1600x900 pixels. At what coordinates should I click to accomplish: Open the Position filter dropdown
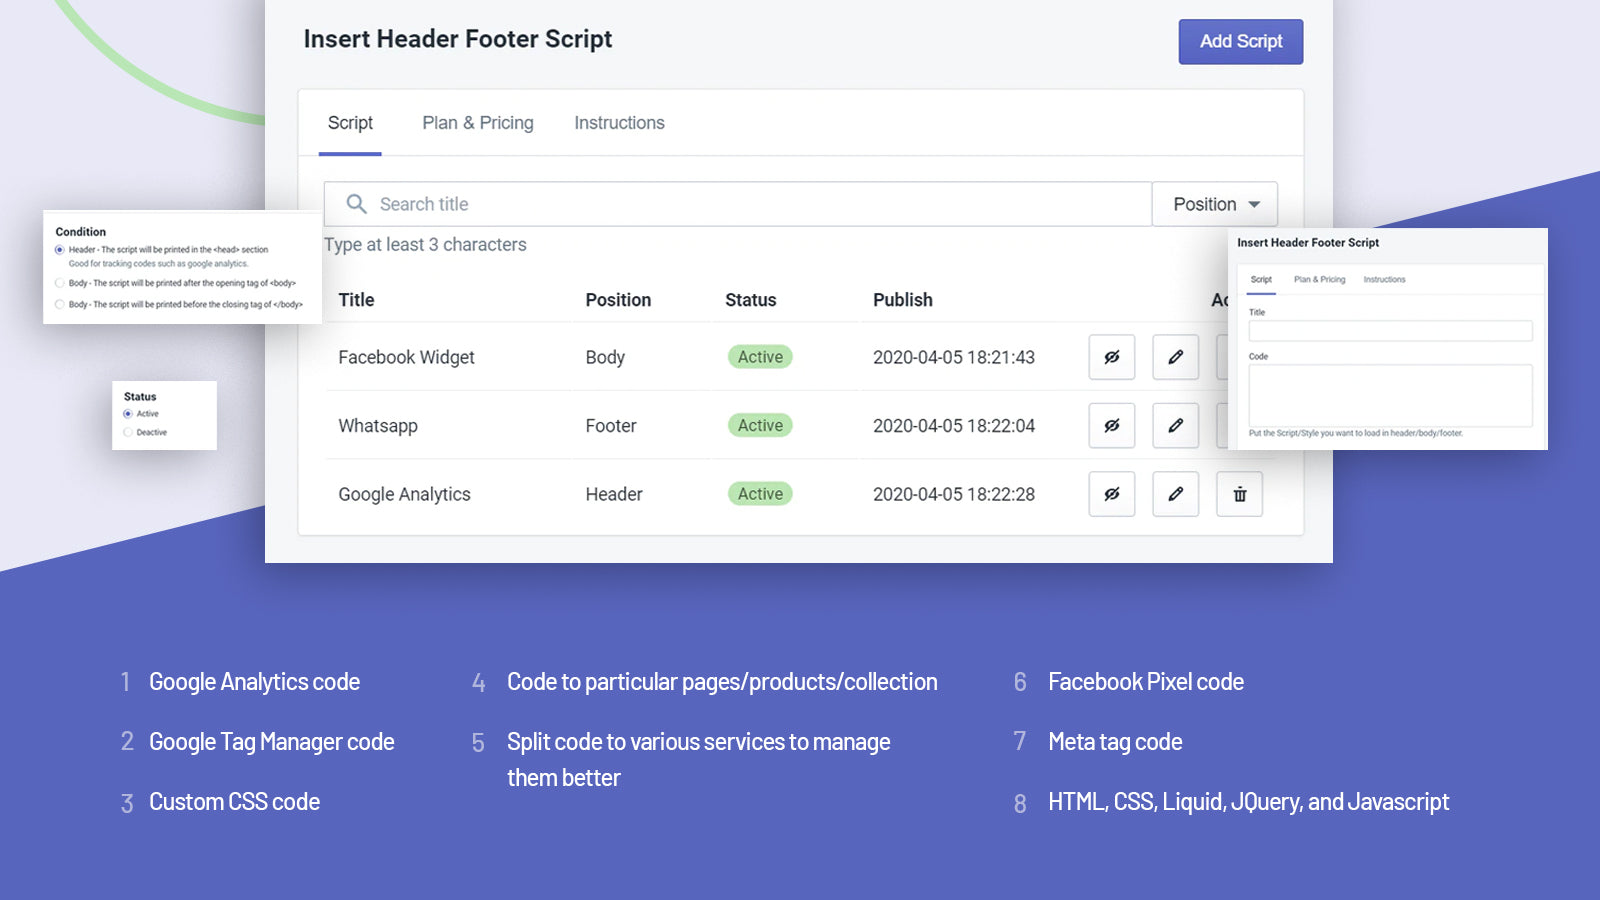[x=1214, y=204]
